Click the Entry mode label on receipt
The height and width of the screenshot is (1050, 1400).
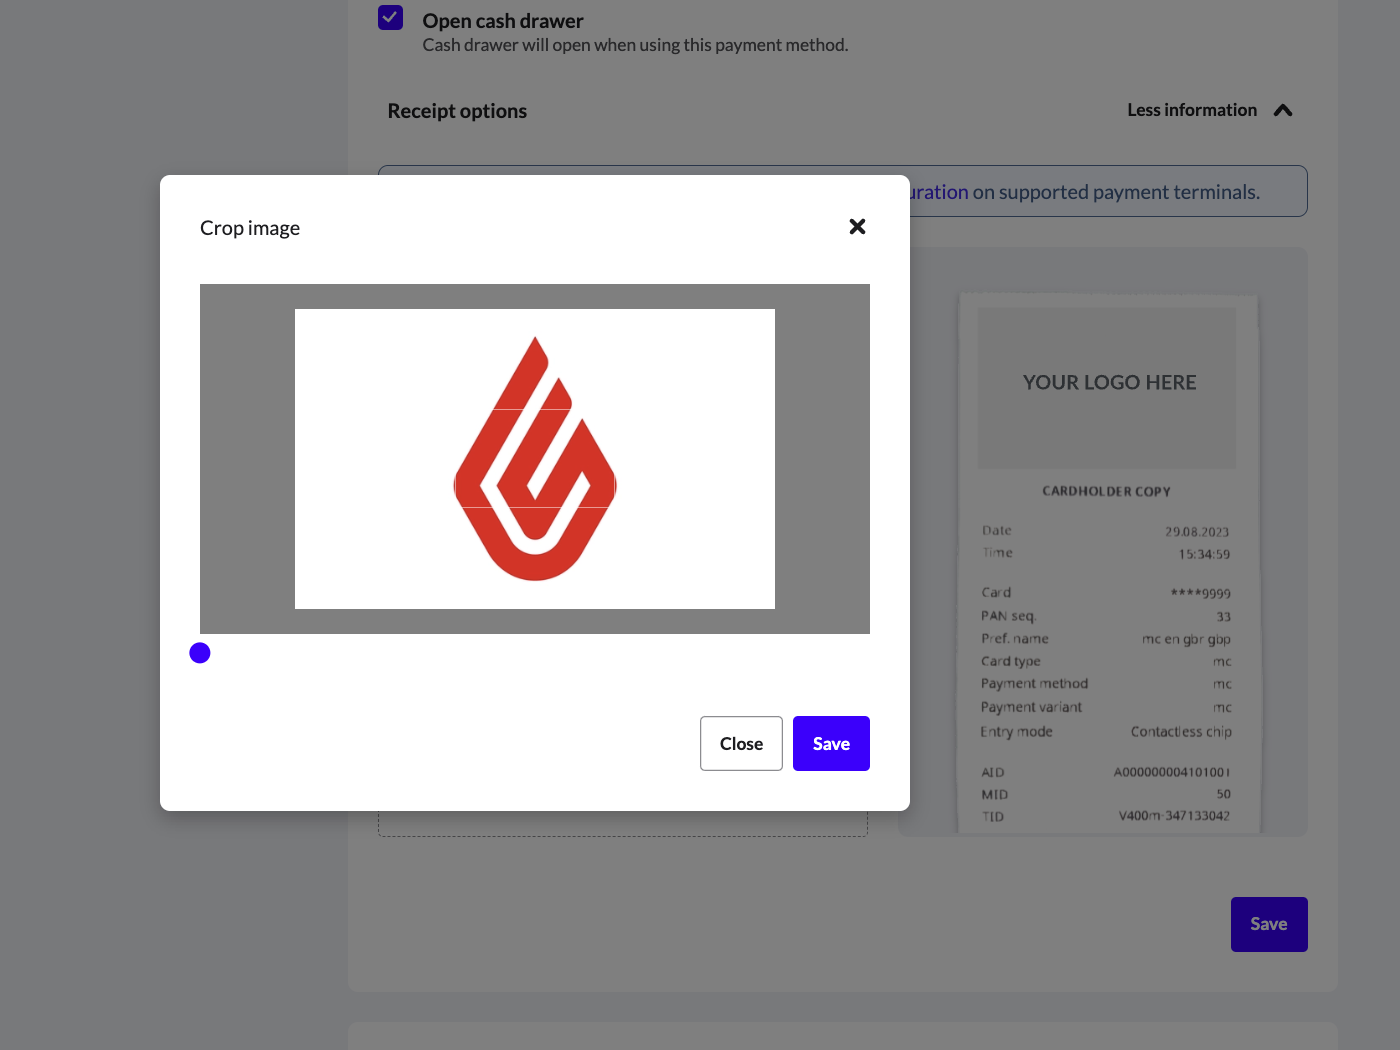[1016, 732]
